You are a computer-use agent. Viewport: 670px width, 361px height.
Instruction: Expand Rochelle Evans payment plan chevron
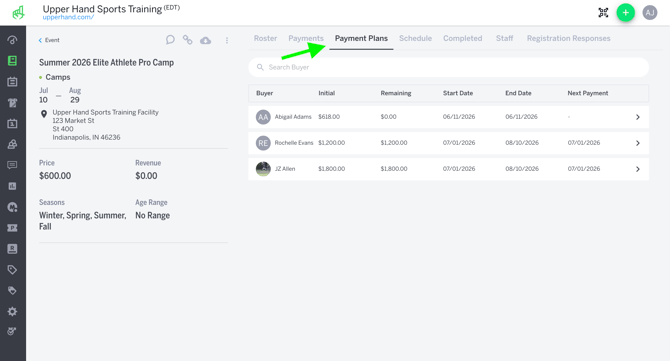click(x=638, y=143)
